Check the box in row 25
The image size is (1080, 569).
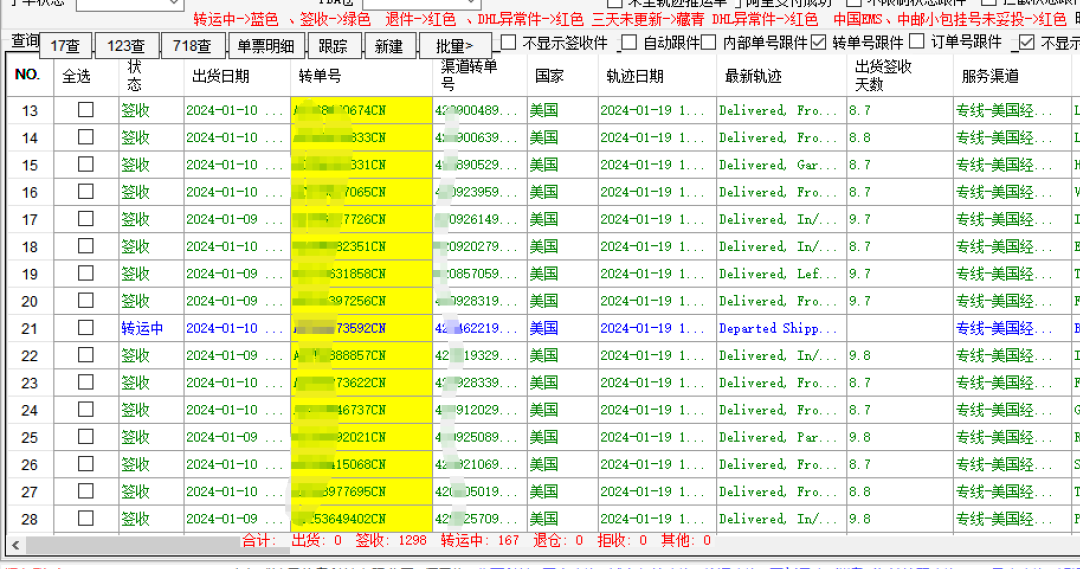85,437
